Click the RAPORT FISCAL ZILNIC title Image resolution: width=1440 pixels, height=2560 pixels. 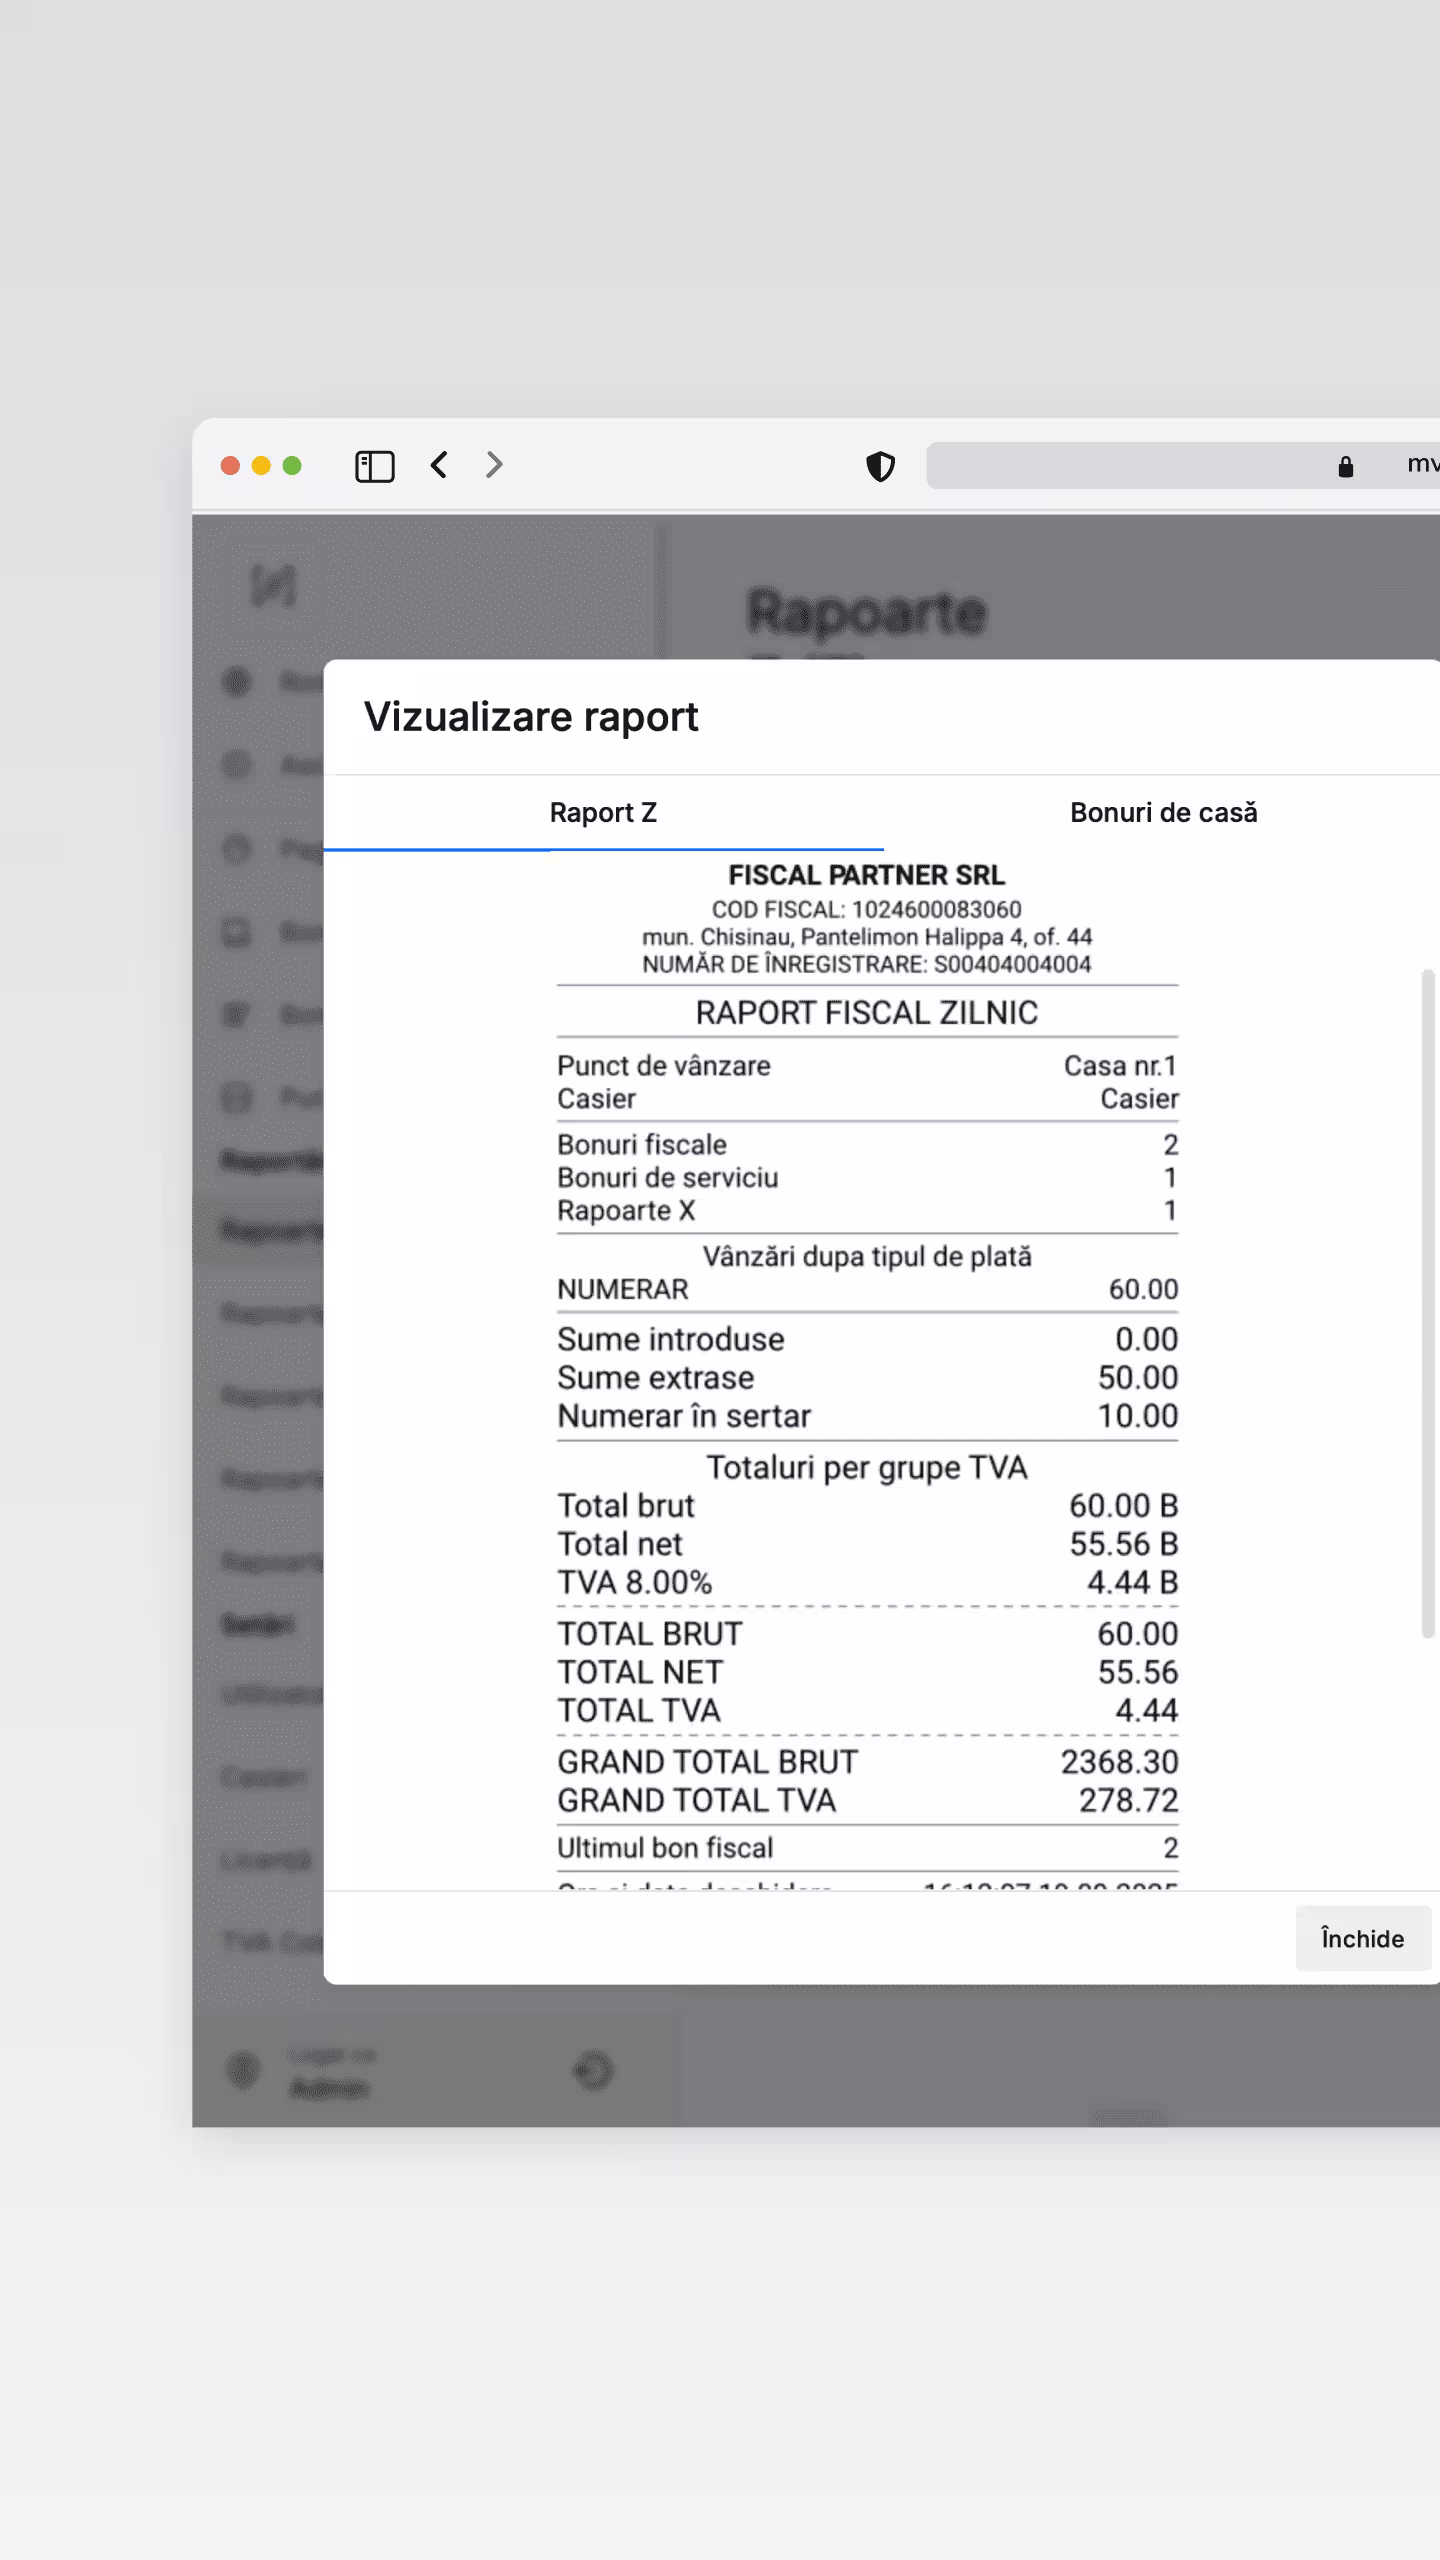[867, 1013]
